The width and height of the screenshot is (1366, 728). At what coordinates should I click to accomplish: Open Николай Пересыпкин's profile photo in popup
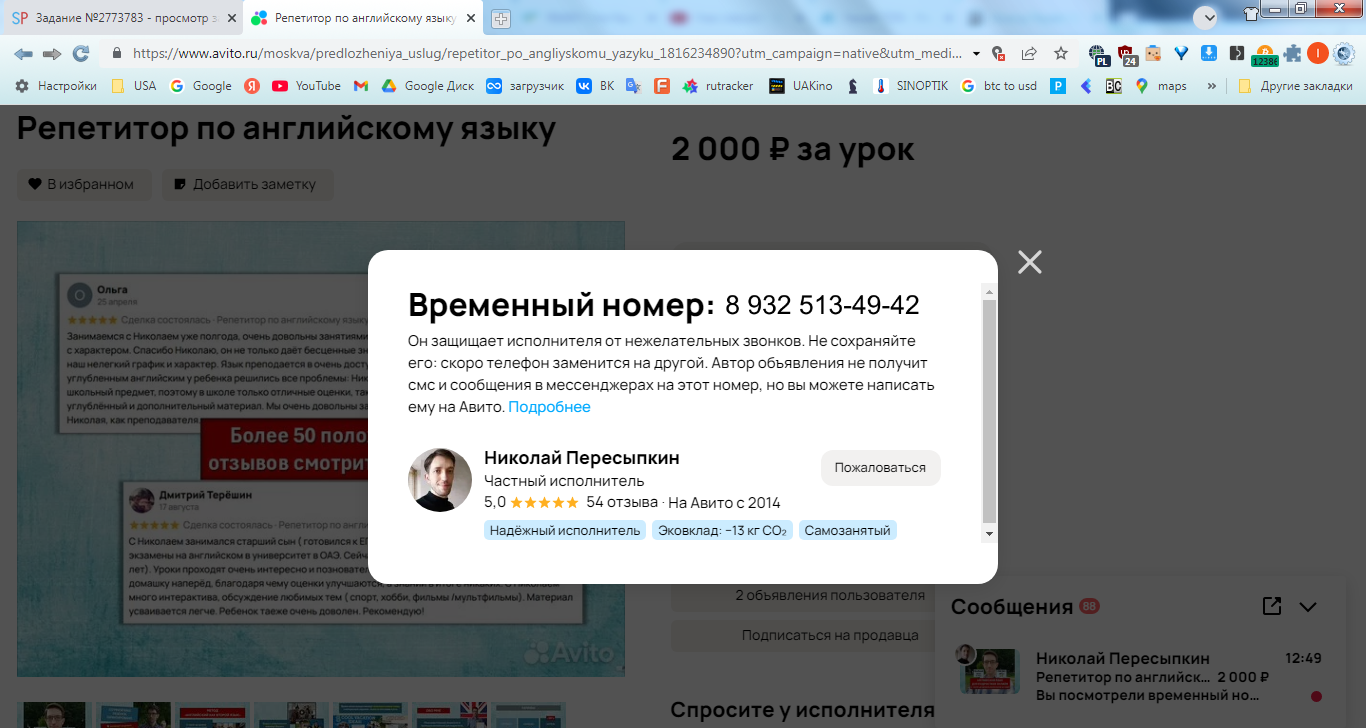click(440, 480)
